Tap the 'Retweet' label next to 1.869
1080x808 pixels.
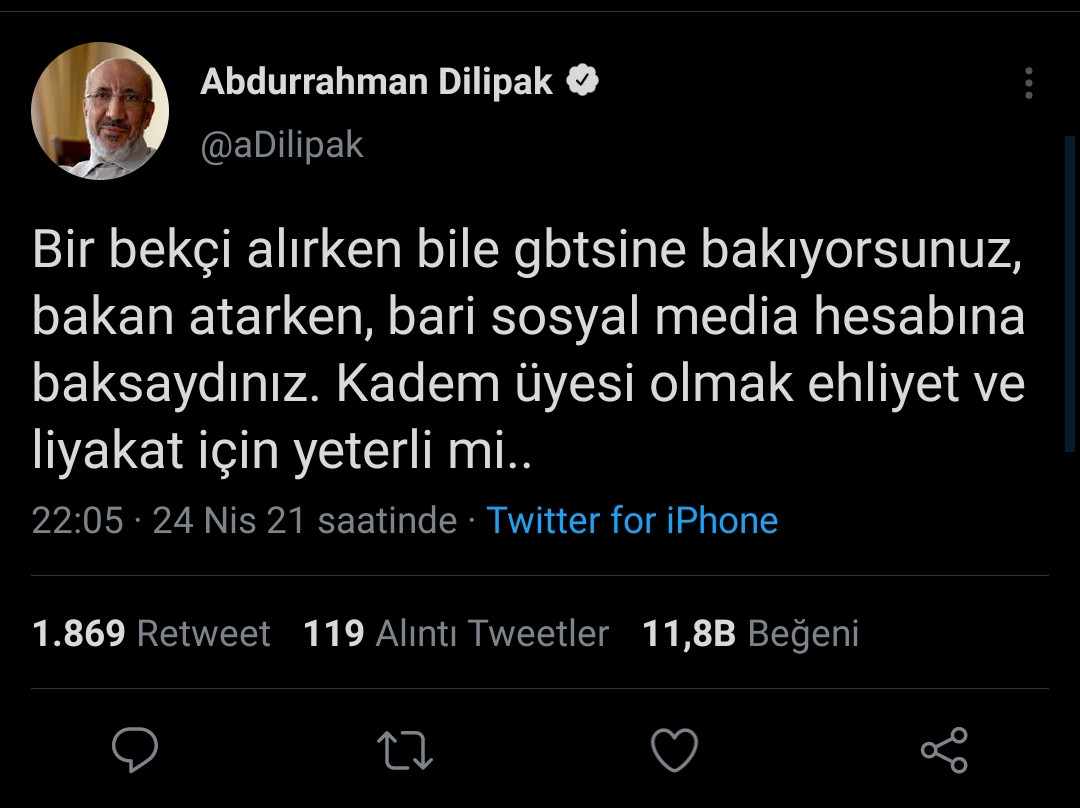[202, 633]
